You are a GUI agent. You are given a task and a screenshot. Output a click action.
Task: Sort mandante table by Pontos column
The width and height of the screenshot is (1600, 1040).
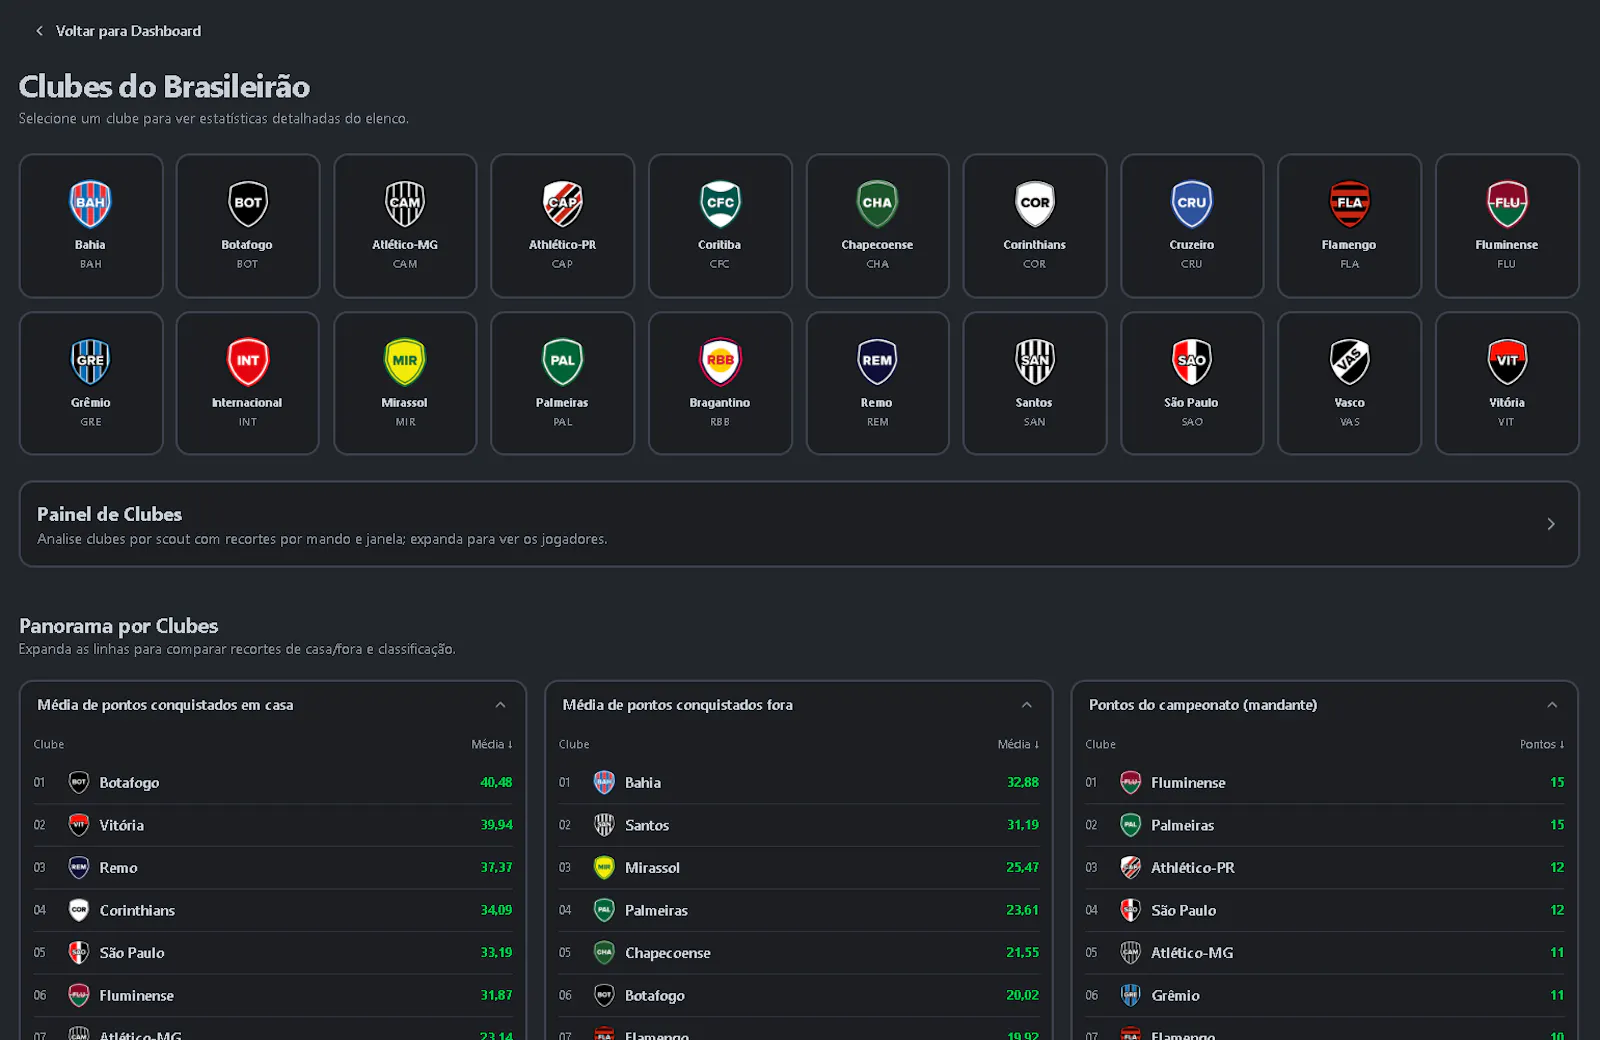(x=1542, y=744)
